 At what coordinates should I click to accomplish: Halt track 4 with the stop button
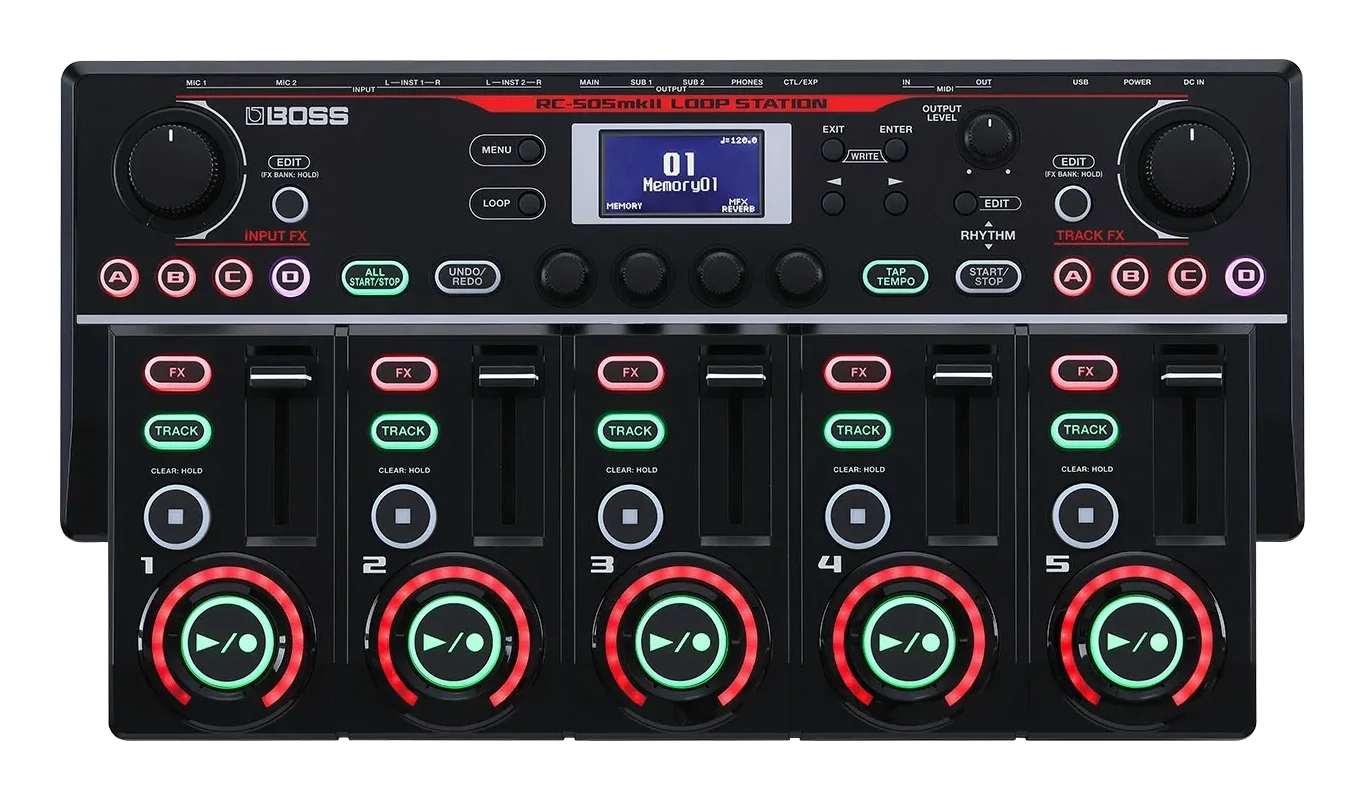(858, 516)
